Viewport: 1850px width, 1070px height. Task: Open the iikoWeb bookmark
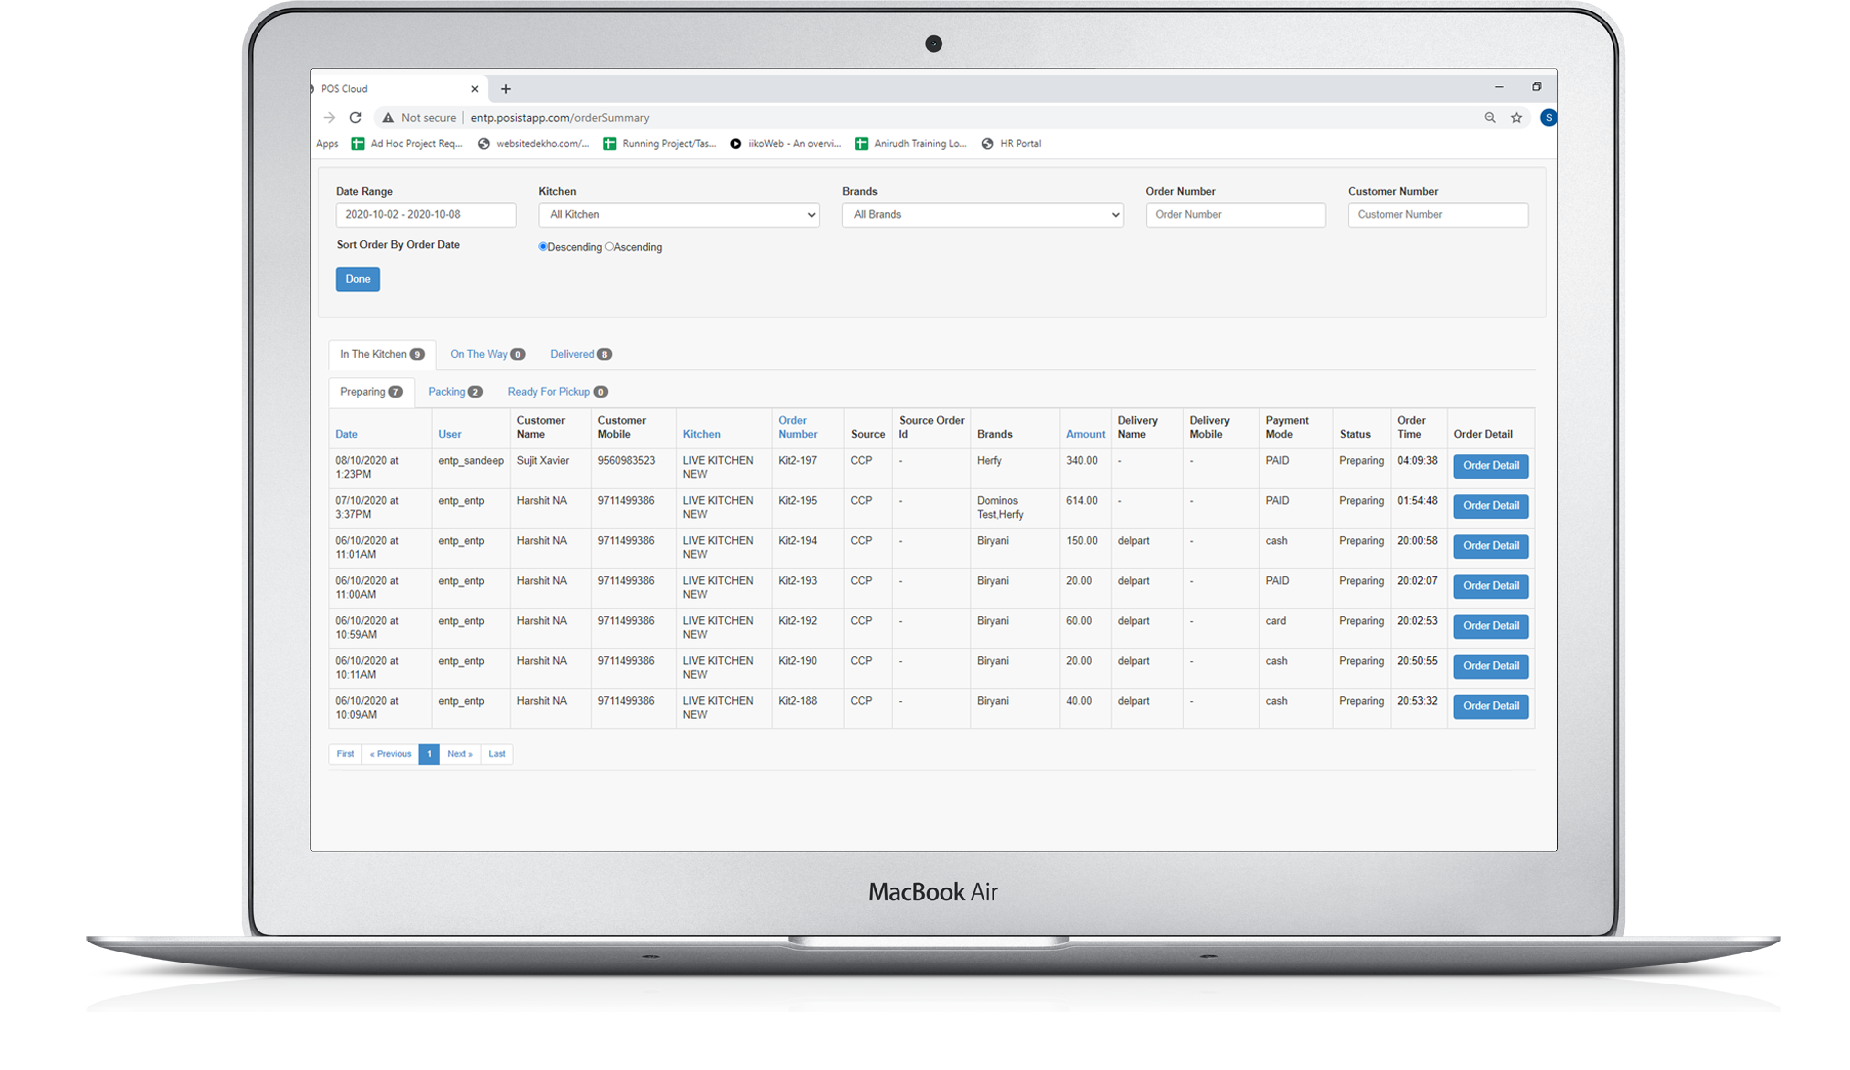[786, 144]
